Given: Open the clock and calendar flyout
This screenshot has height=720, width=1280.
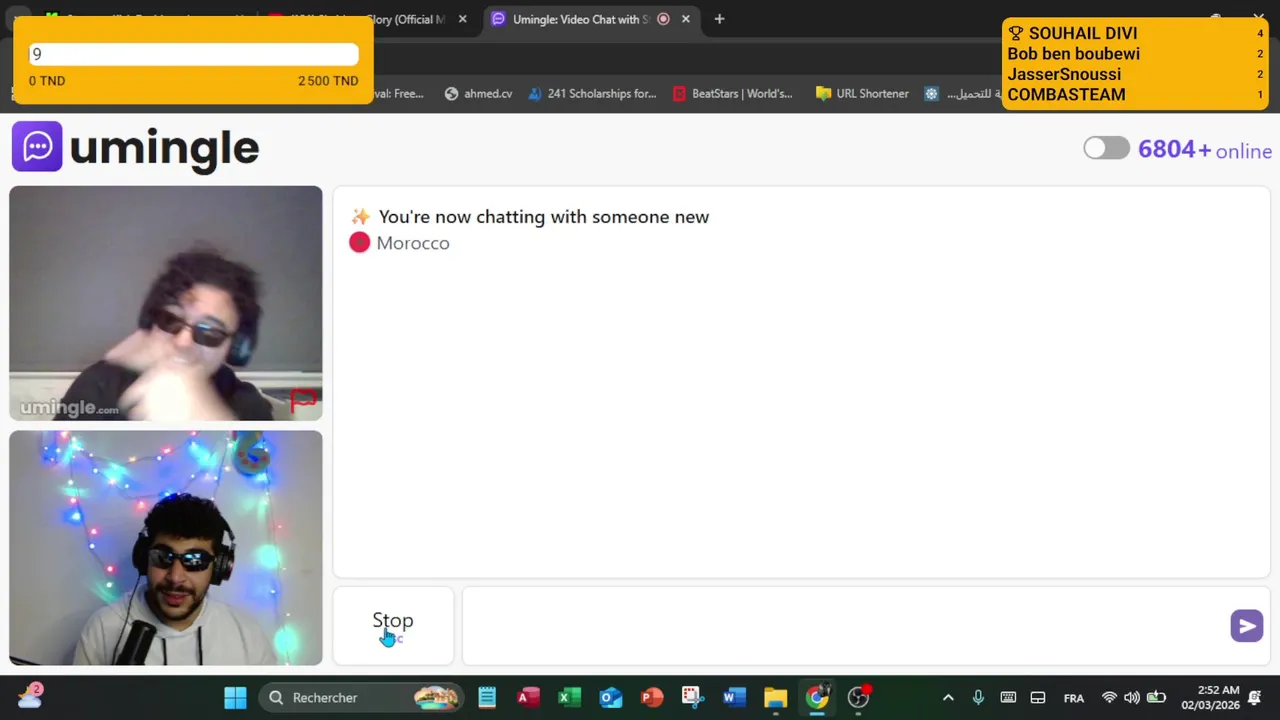Looking at the screenshot, I should tap(1210, 698).
